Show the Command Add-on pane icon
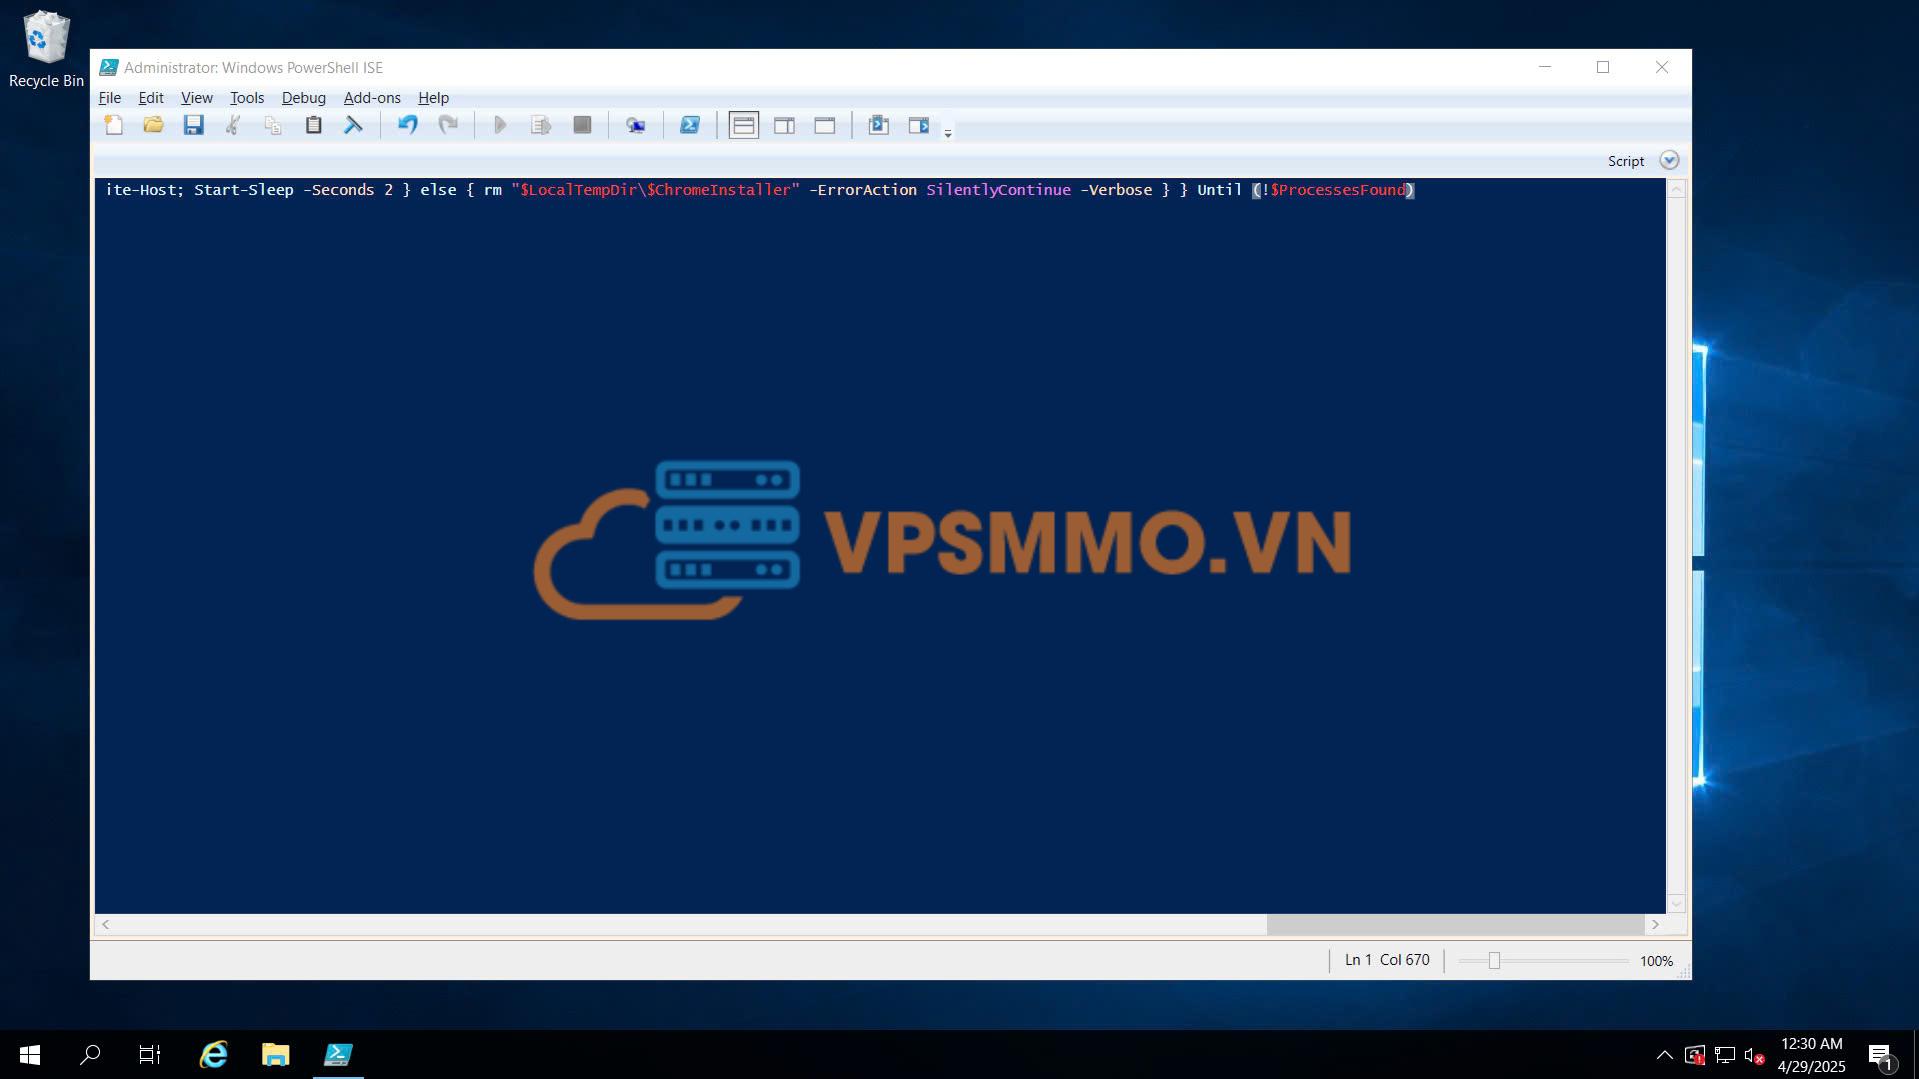Image resolution: width=1919 pixels, height=1079 pixels. 919,125
